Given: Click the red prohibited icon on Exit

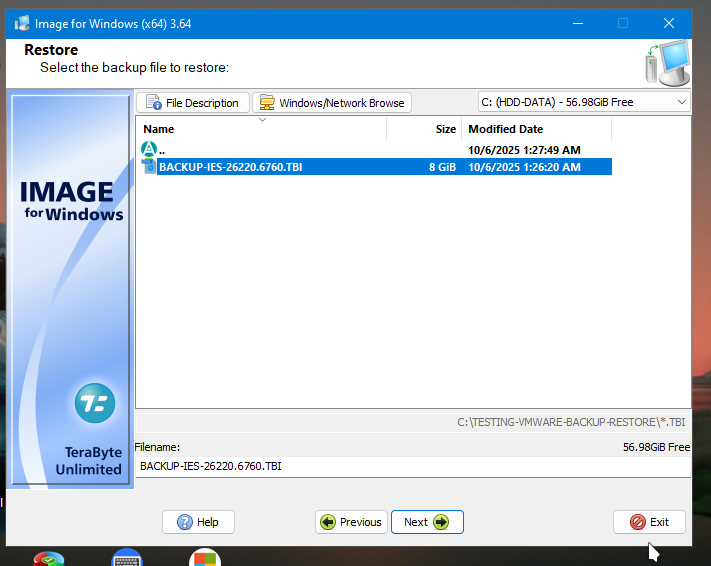Looking at the screenshot, I should pos(638,522).
